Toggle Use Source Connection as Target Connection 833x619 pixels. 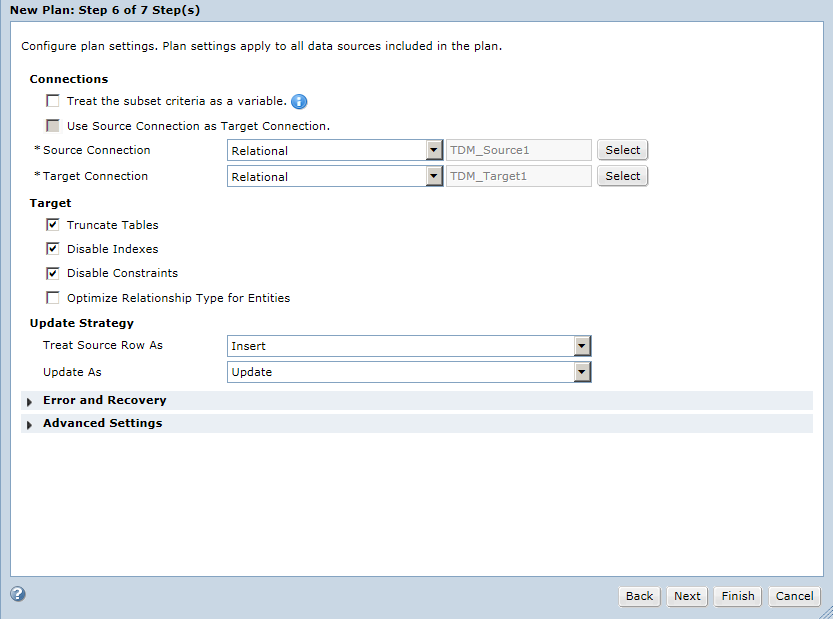(x=53, y=126)
